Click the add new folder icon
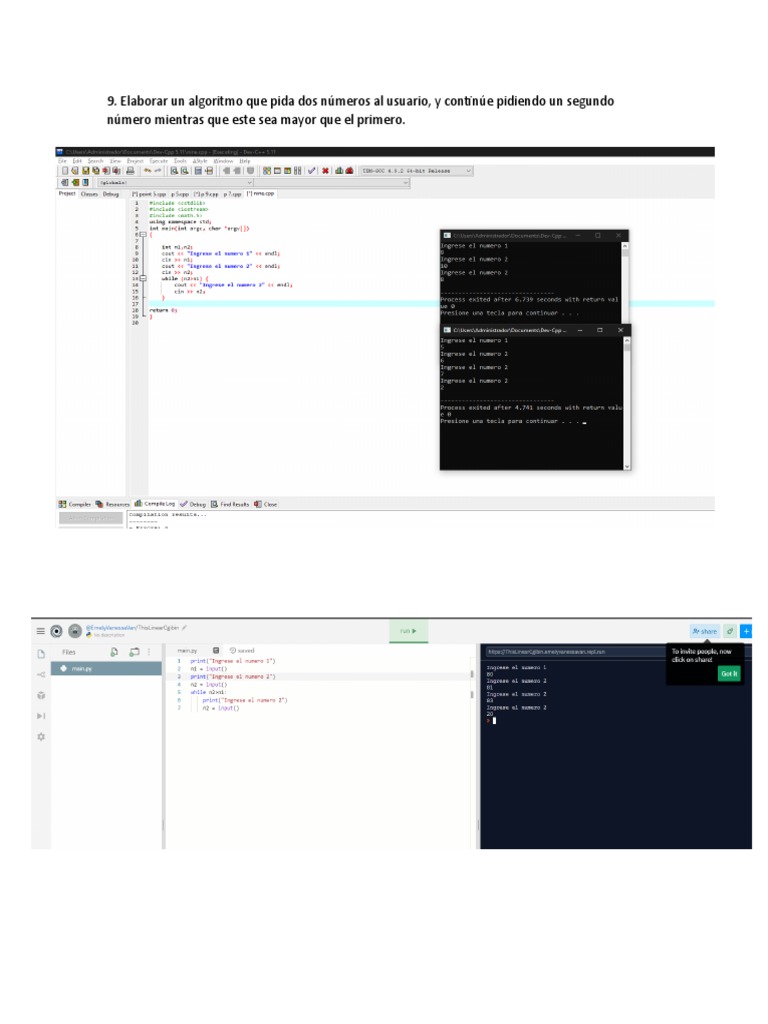The height and width of the screenshot is (1024, 768). click(x=134, y=652)
